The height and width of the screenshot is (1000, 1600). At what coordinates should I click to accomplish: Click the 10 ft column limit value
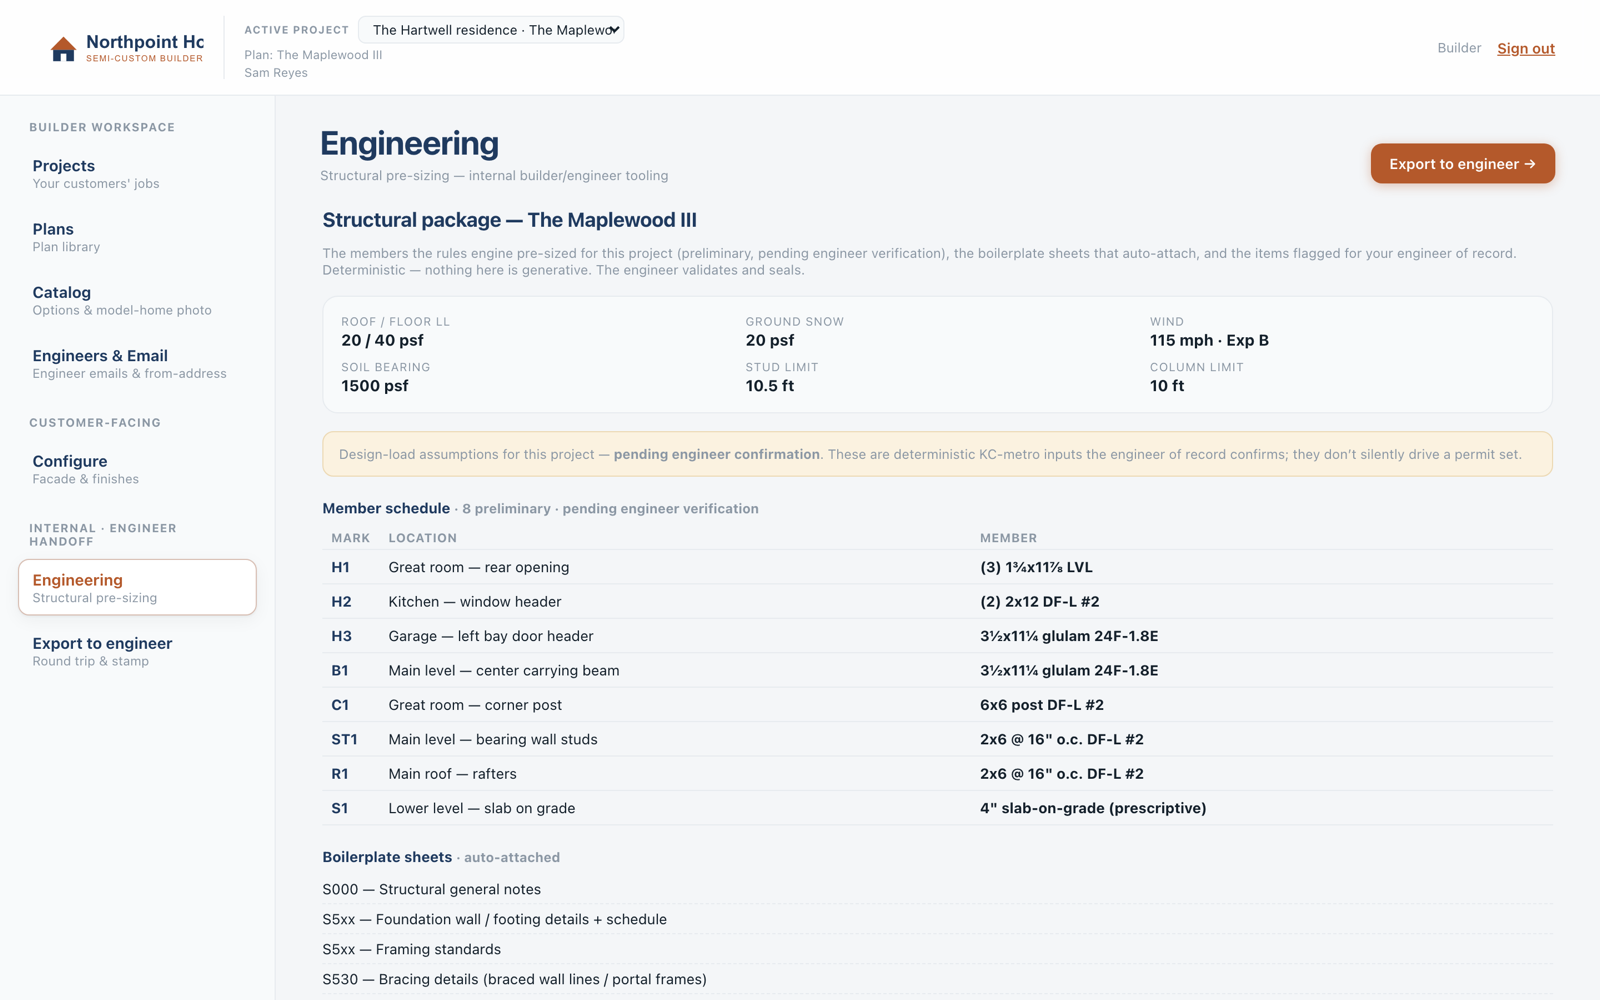click(1167, 386)
